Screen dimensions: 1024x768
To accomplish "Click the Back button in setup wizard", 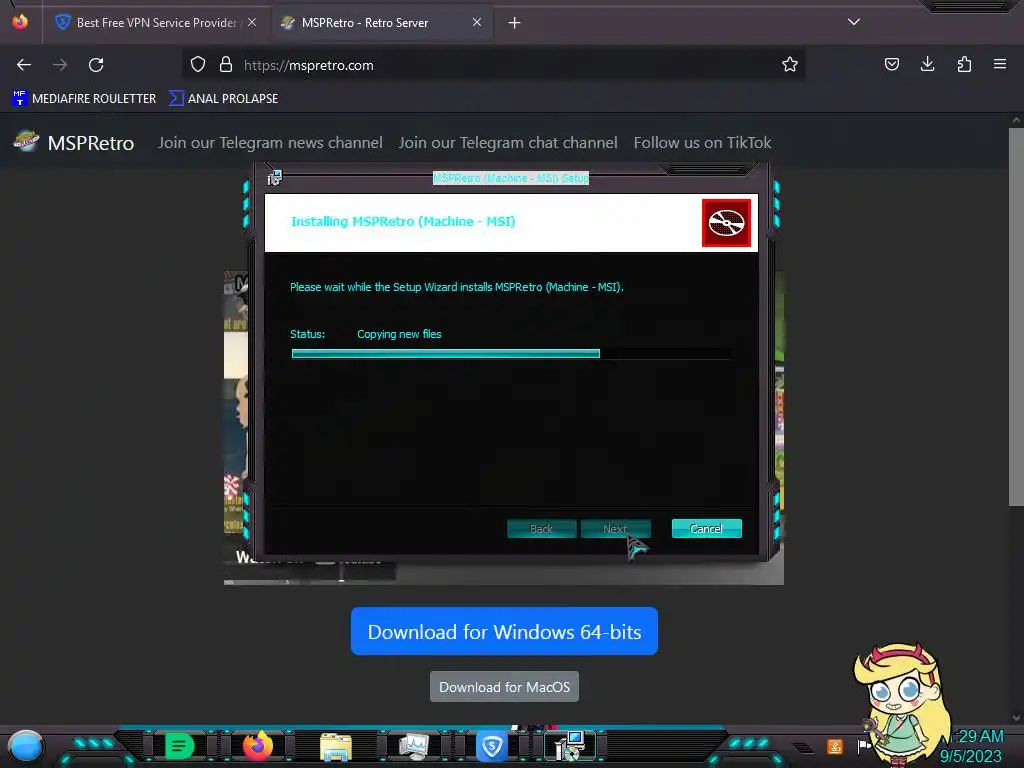I will [x=541, y=528].
